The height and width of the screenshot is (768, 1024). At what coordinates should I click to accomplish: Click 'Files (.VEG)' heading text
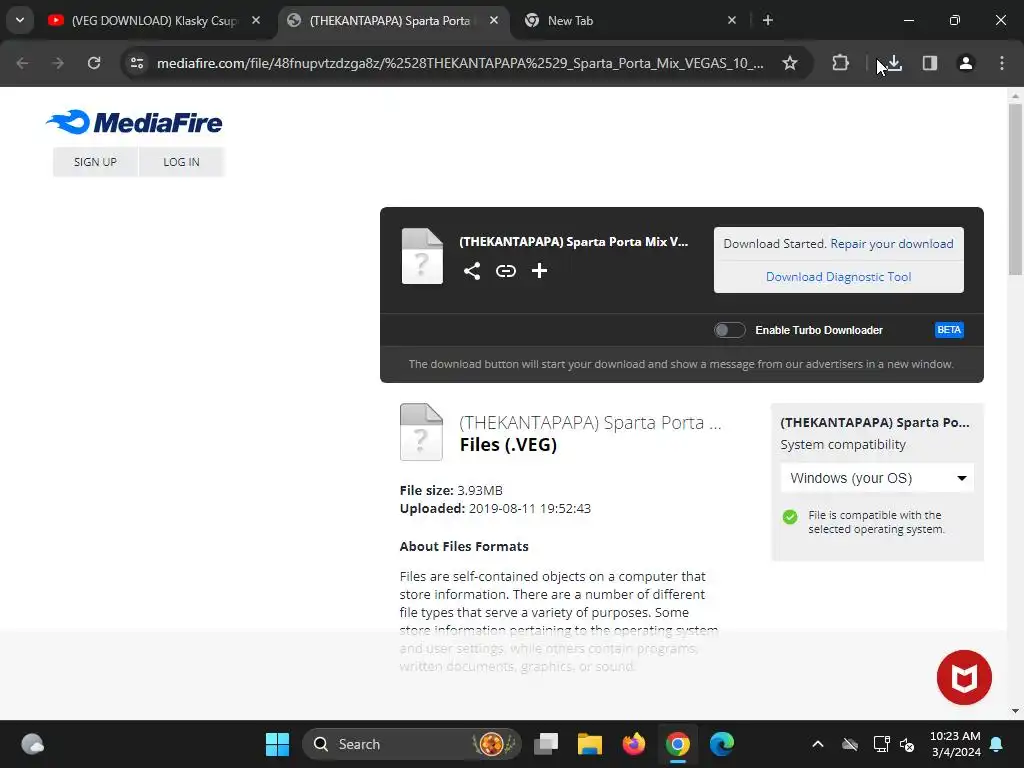point(508,445)
